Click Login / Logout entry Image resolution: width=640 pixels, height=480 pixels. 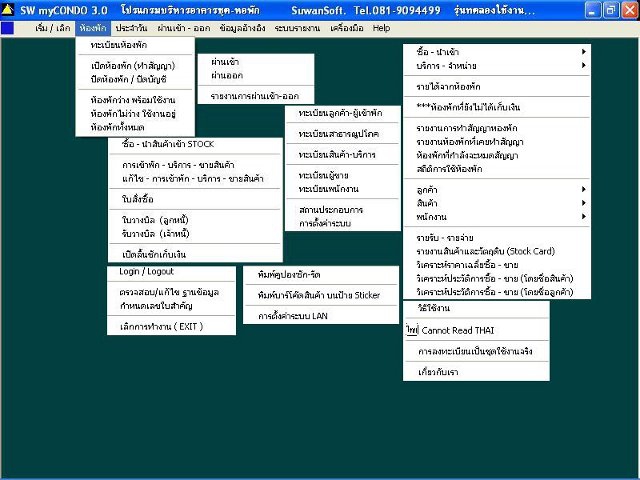(x=171, y=272)
